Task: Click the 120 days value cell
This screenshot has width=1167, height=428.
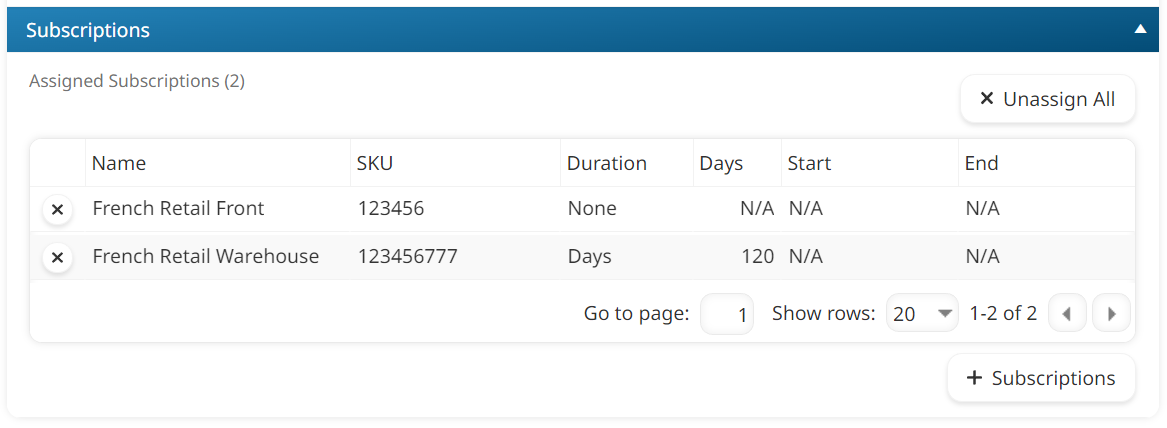Action: click(757, 257)
